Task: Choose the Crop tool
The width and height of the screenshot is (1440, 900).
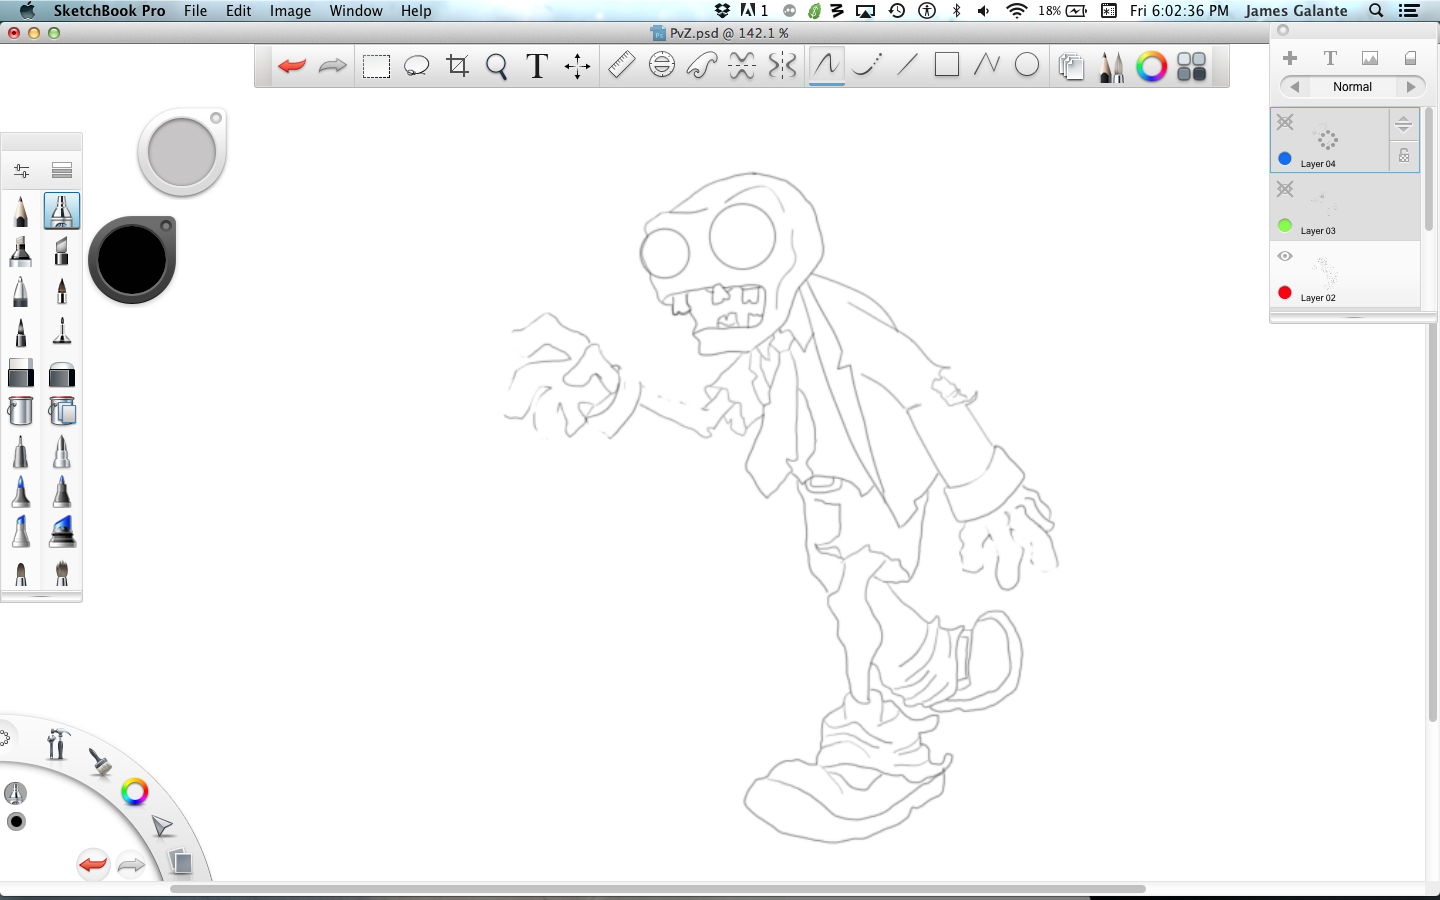Action: [457, 66]
